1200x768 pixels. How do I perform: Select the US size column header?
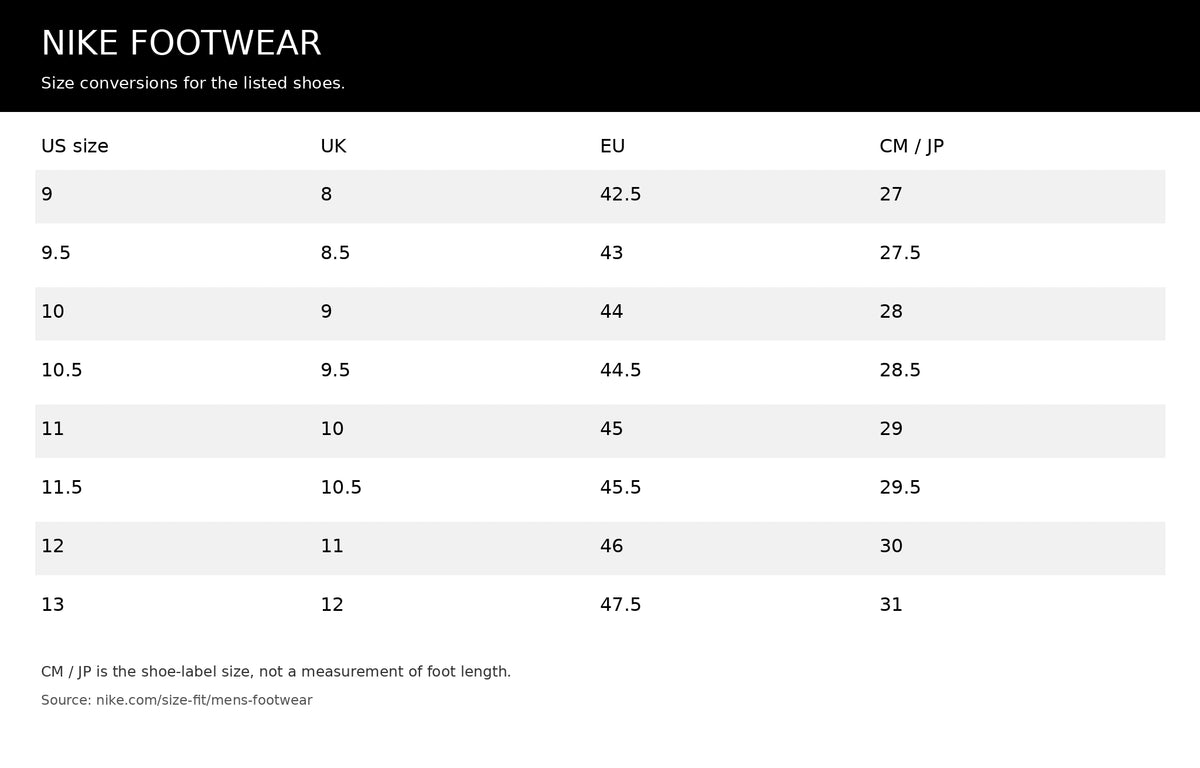pos(75,146)
